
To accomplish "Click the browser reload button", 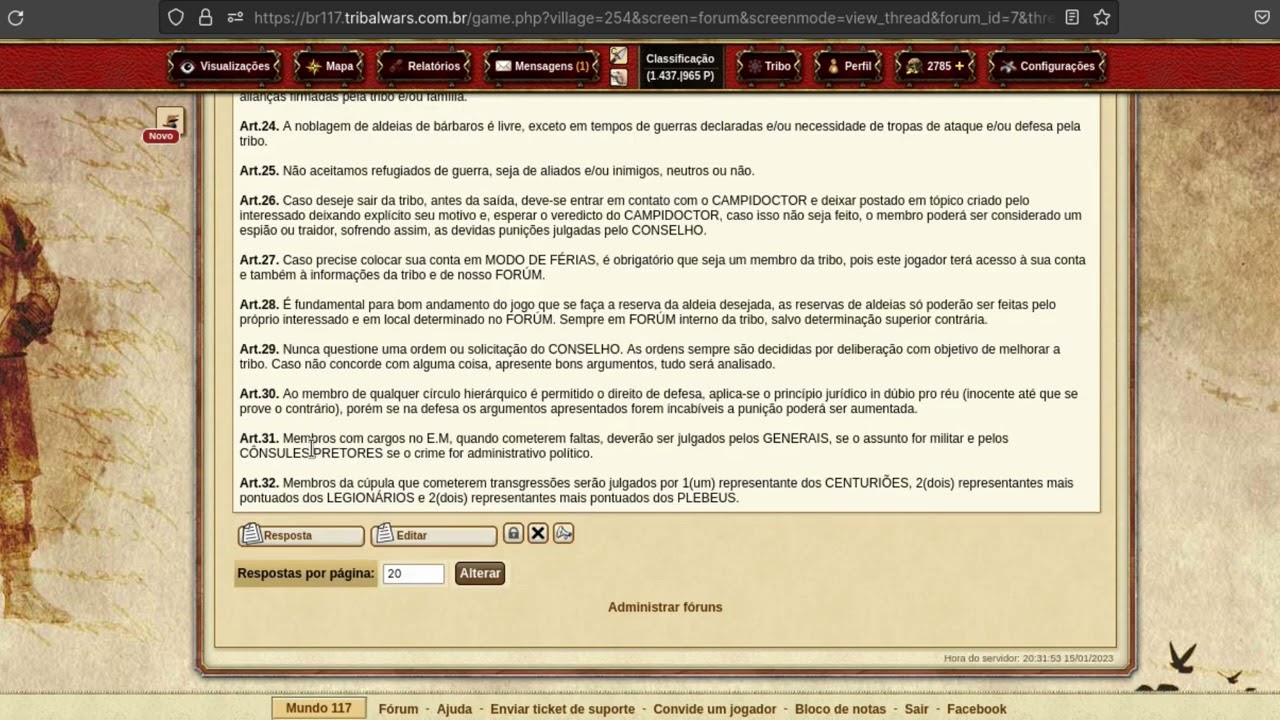I will click(15, 17).
